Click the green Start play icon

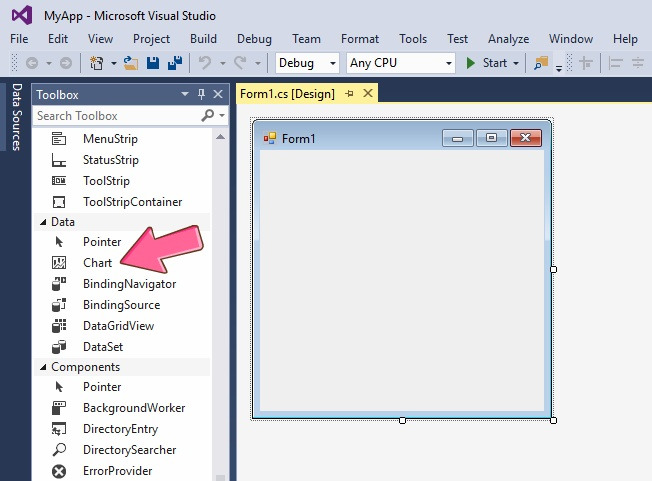click(471, 63)
